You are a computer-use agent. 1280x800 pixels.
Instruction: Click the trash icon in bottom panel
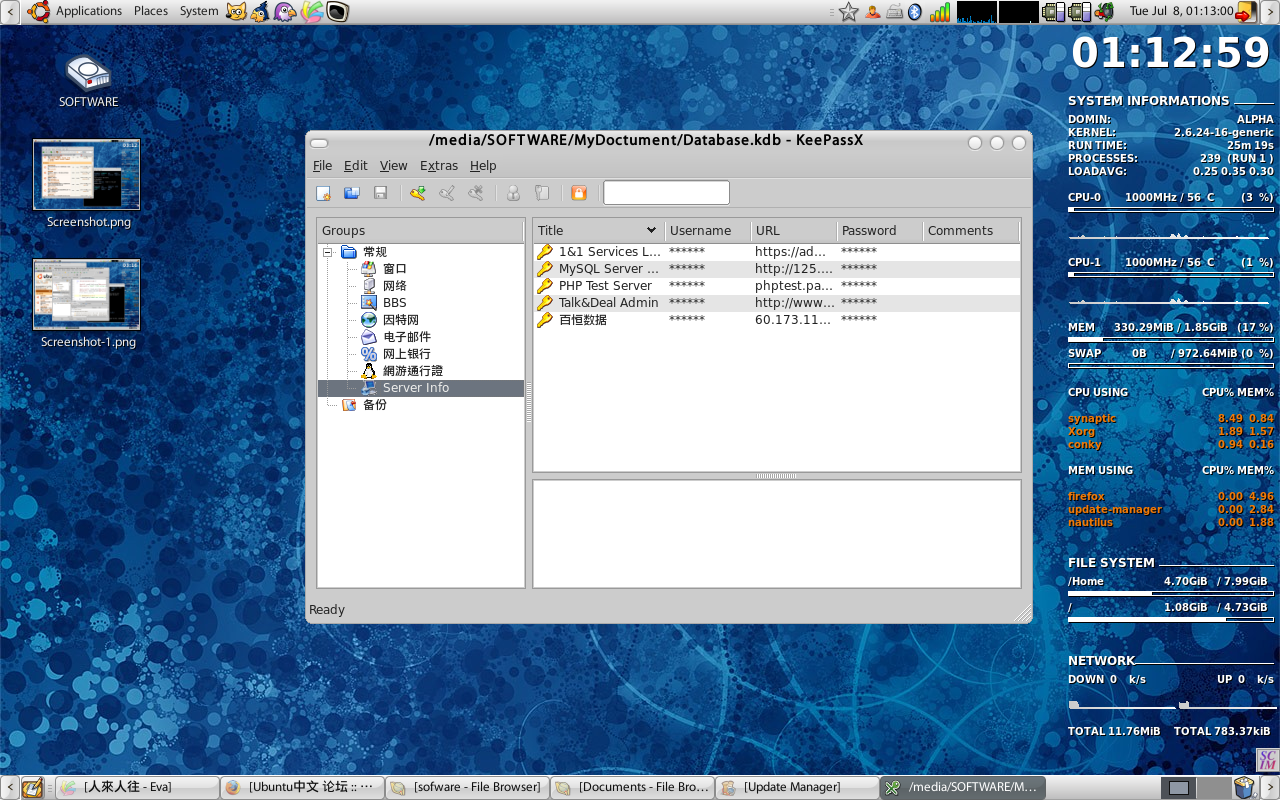click(x=1244, y=788)
